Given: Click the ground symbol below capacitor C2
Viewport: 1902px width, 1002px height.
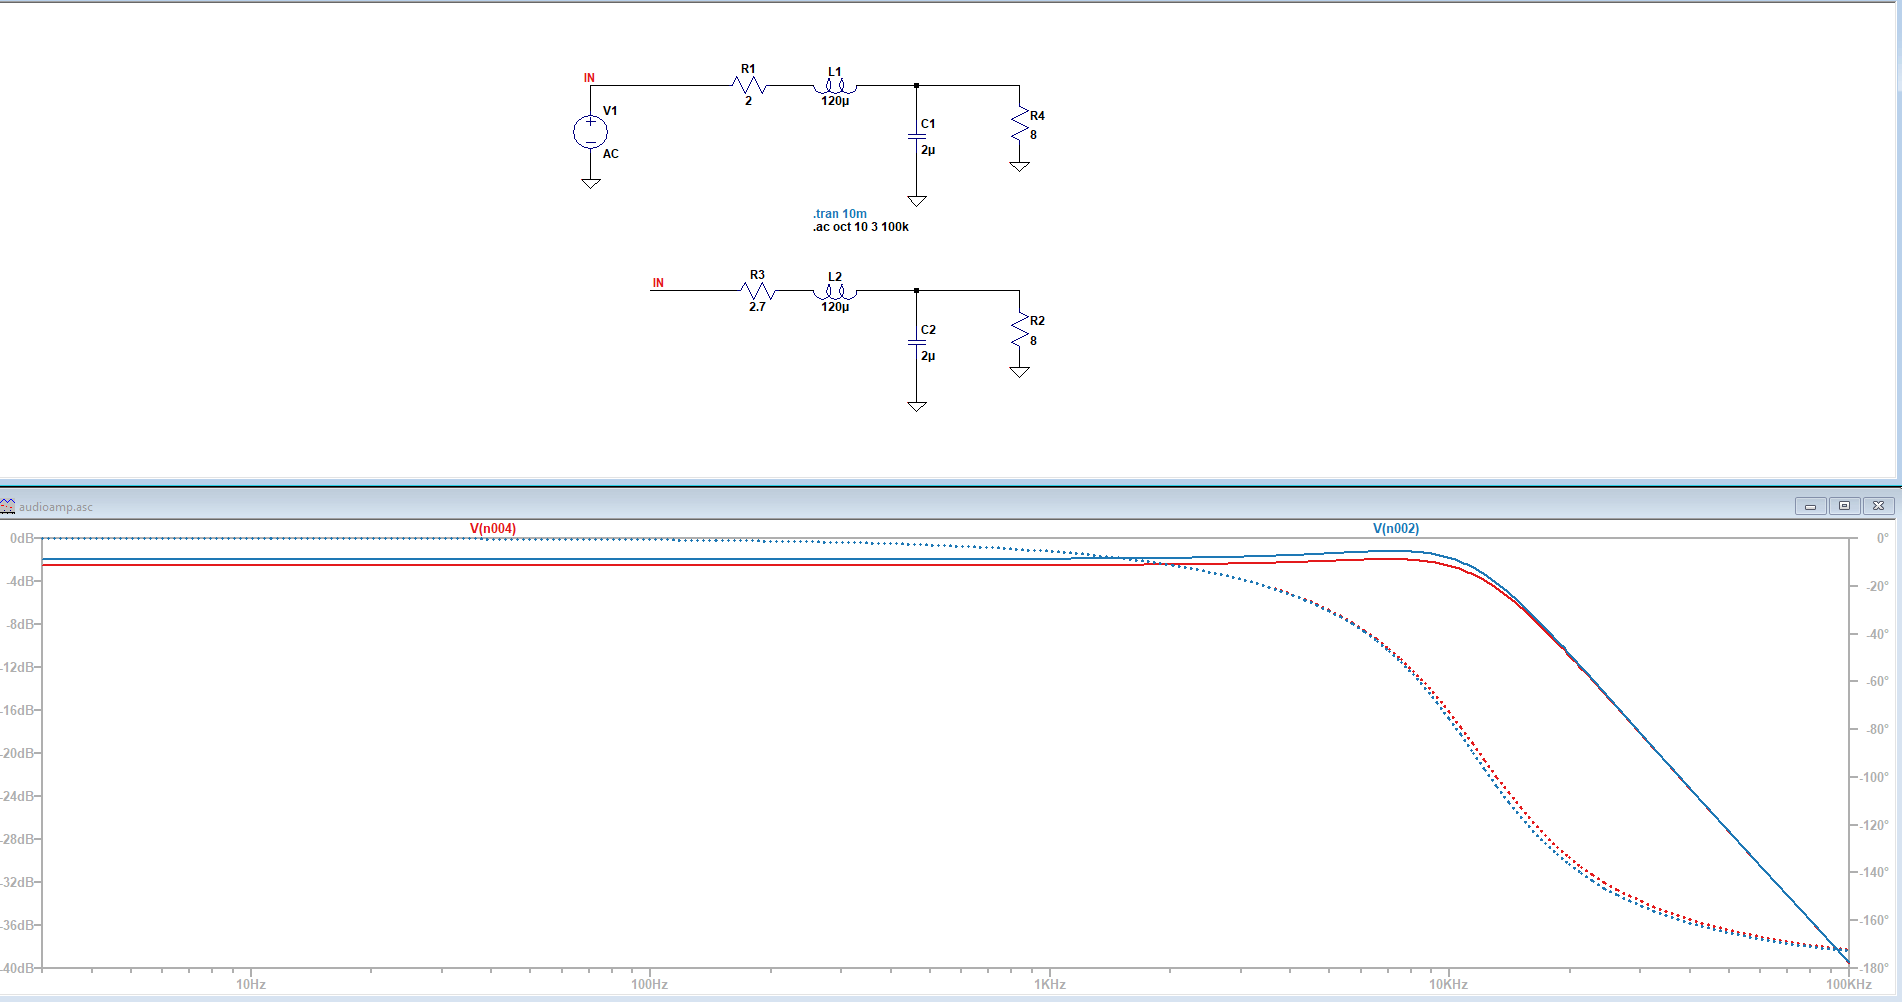Looking at the screenshot, I should [x=917, y=406].
